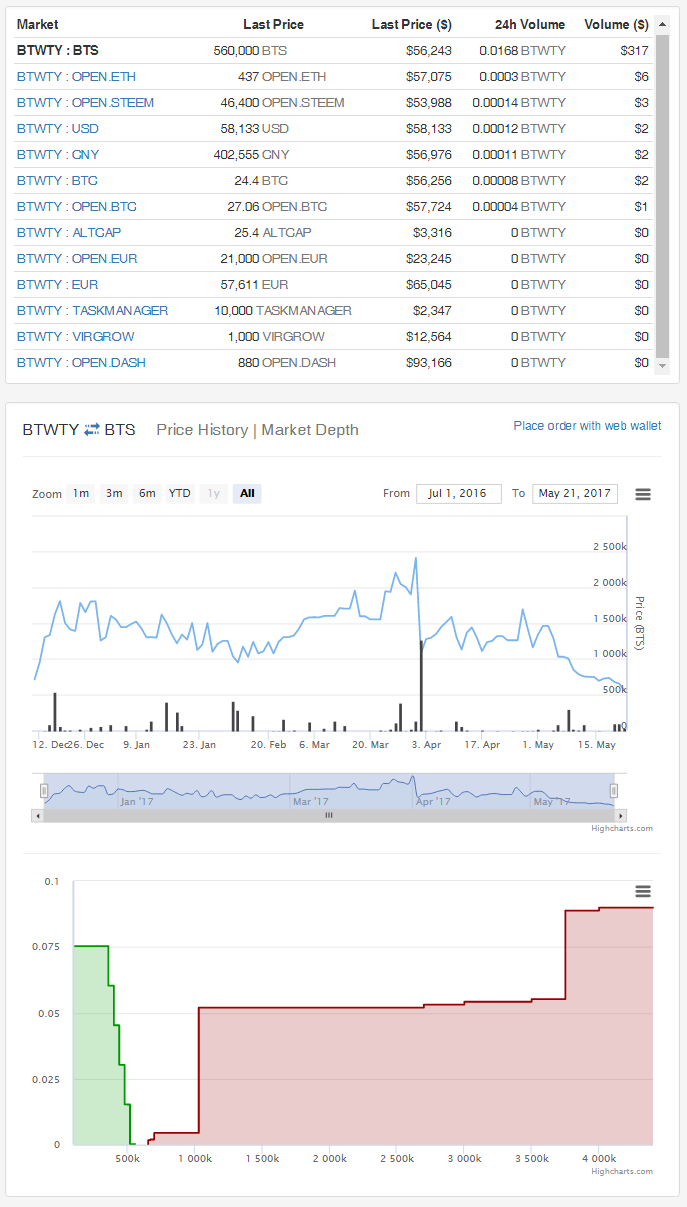Open the BTWTY : CNY market
Viewport: 687px width, 1207px height.
coord(58,155)
